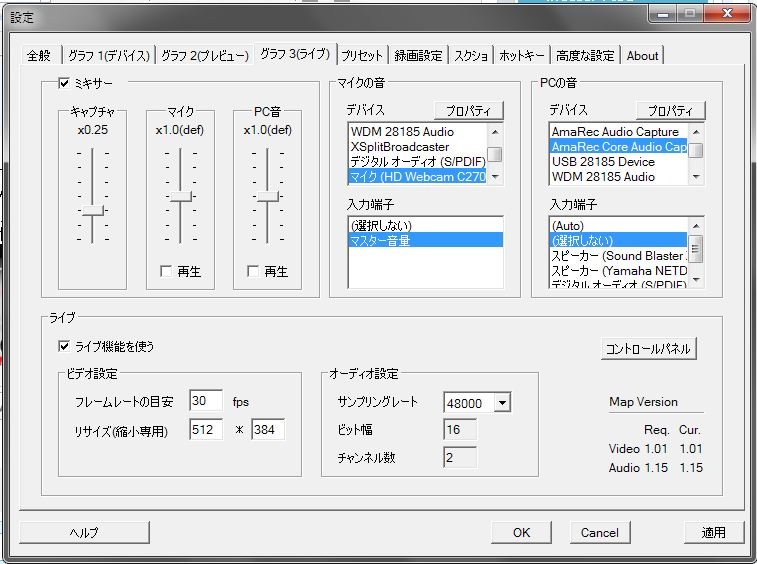The width and height of the screenshot is (757, 564).
Task: Open the グラフ 1(デバイス) tab
Action: 109,56
